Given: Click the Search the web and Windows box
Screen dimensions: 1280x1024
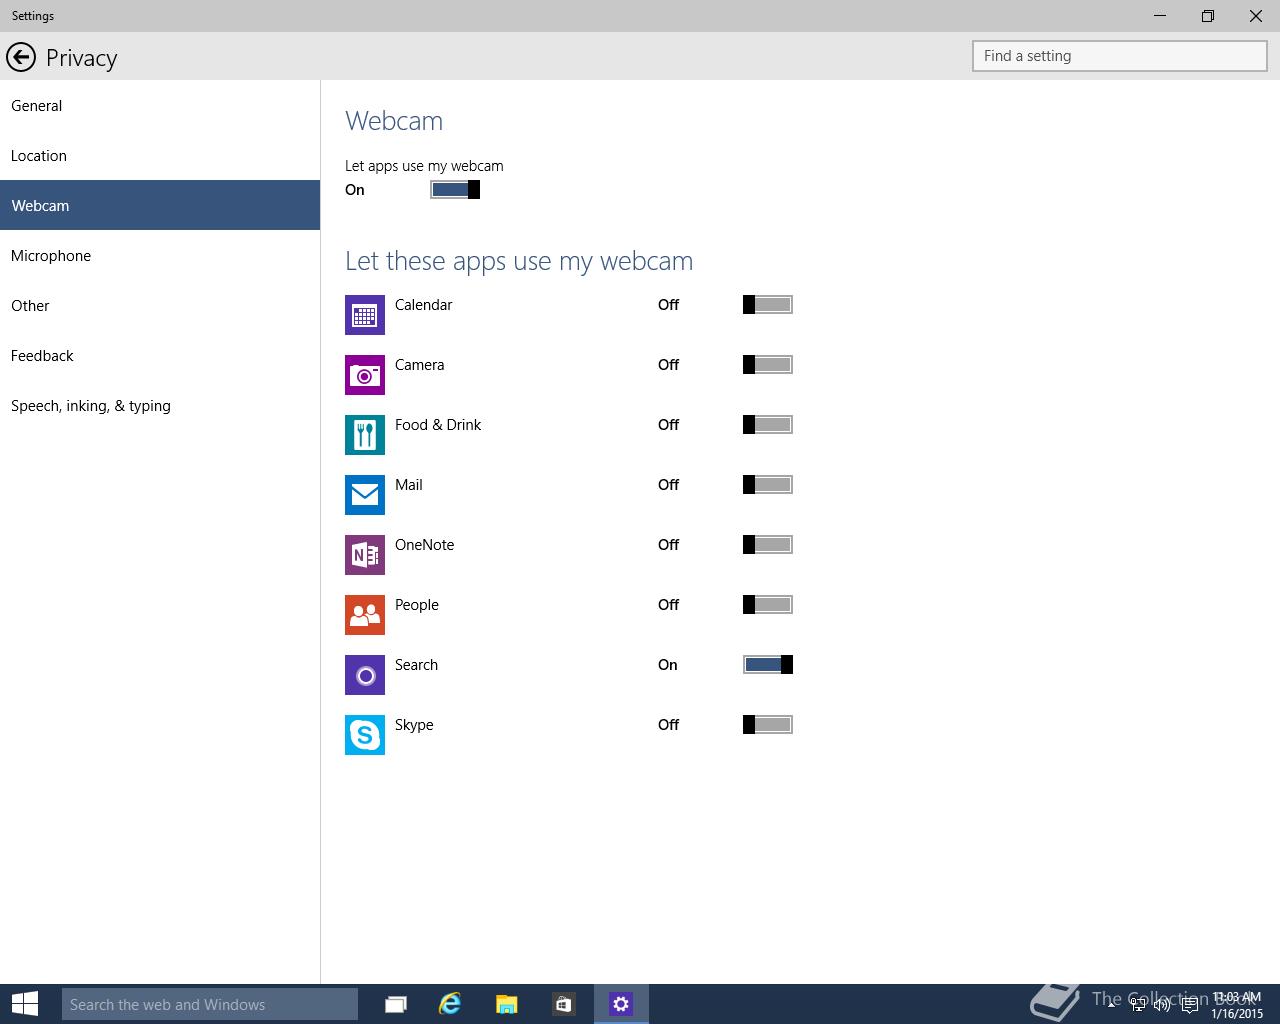Looking at the screenshot, I should [x=209, y=1004].
